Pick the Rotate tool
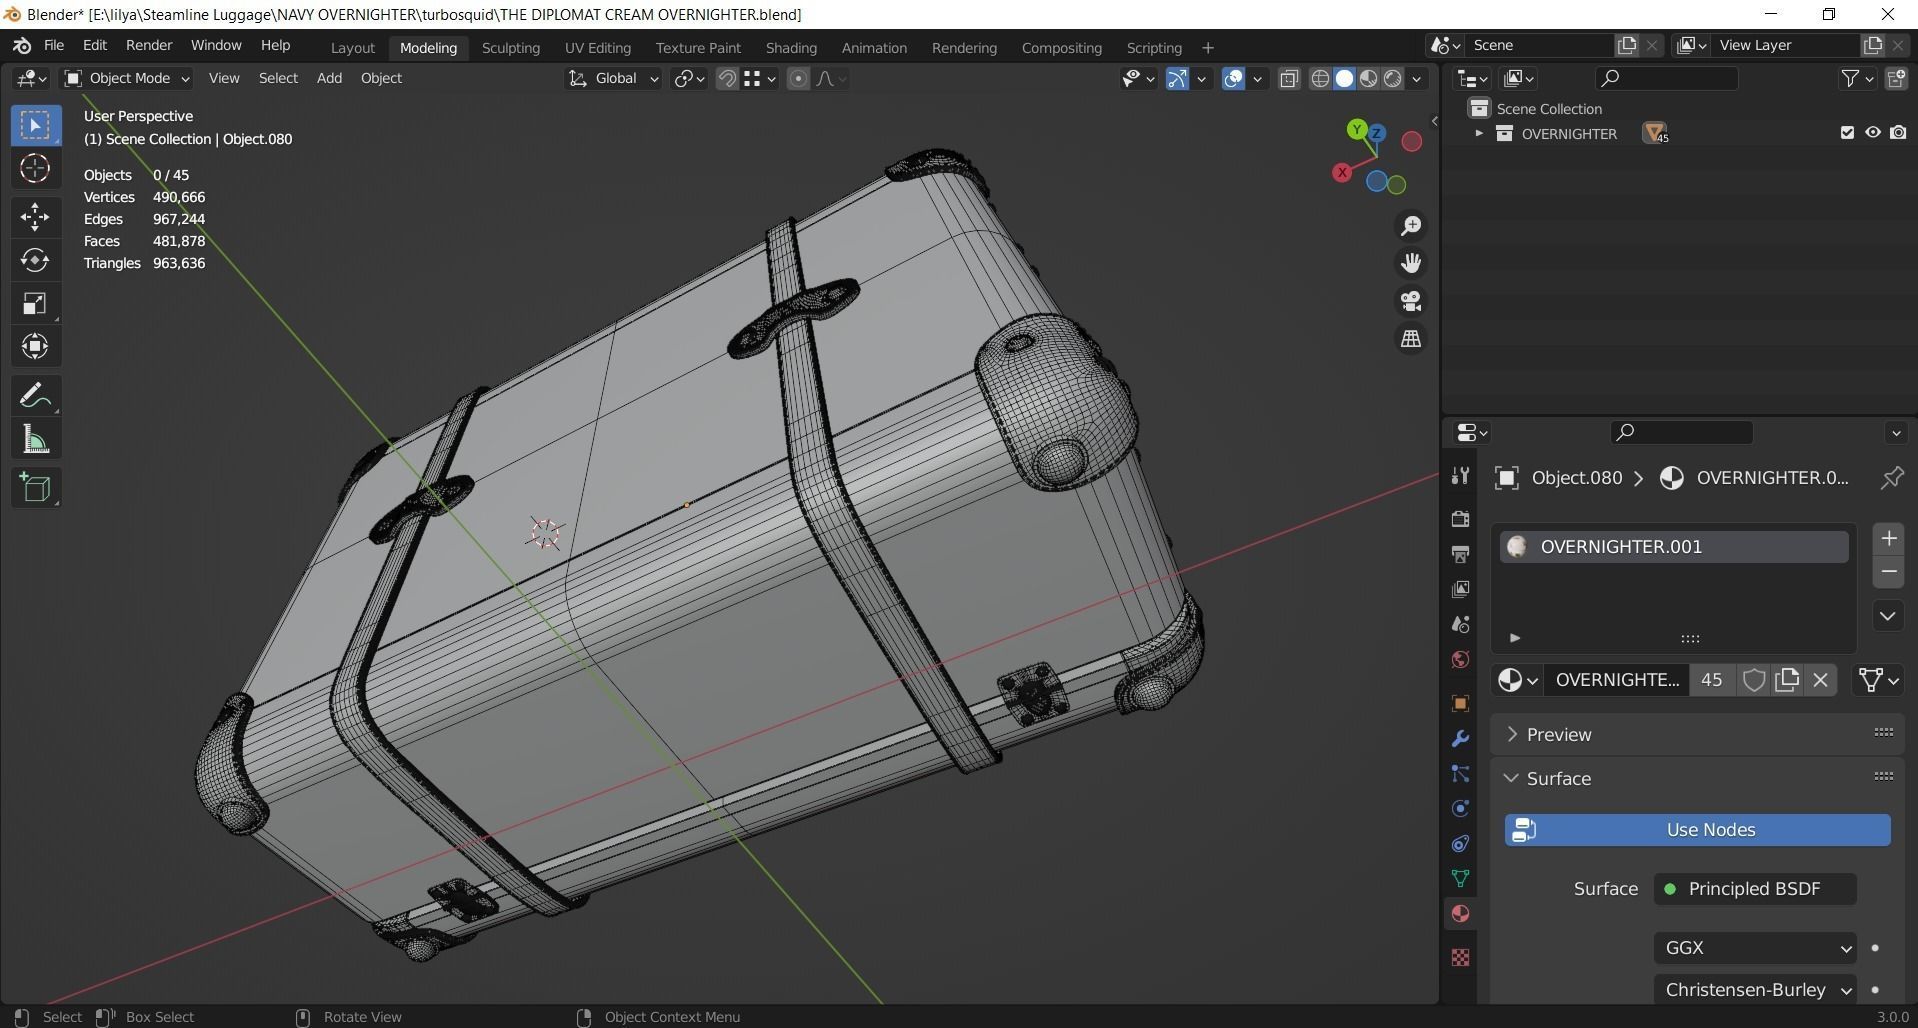This screenshot has width=1918, height=1028. [x=35, y=260]
